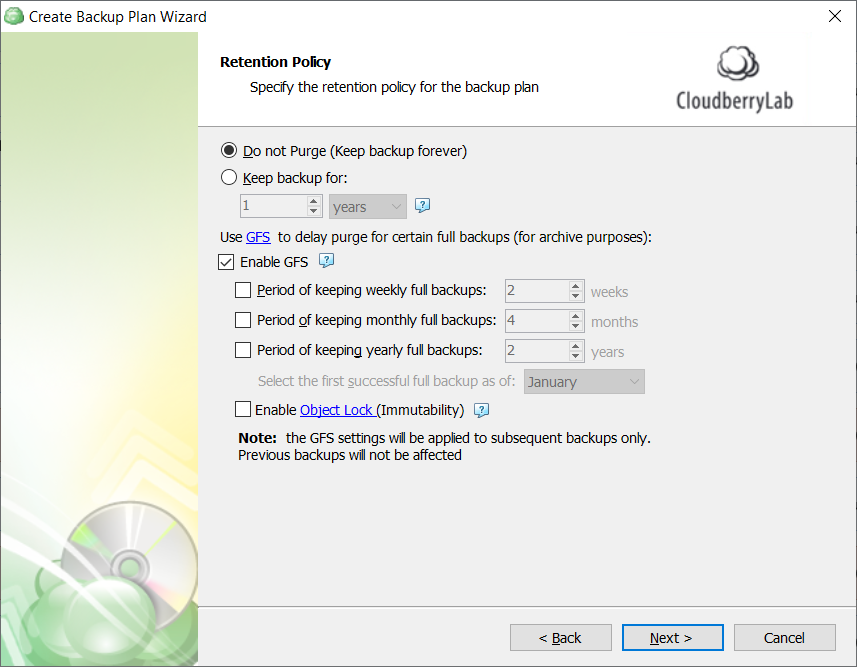
Task: Click the Next button
Action: click(672, 637)
